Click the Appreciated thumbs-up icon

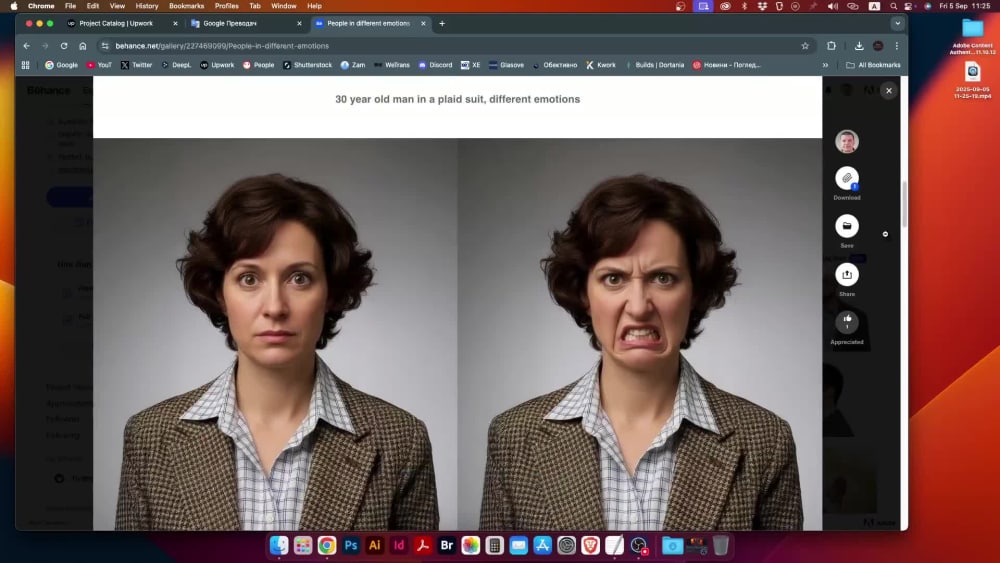click(x=846, y=322)
